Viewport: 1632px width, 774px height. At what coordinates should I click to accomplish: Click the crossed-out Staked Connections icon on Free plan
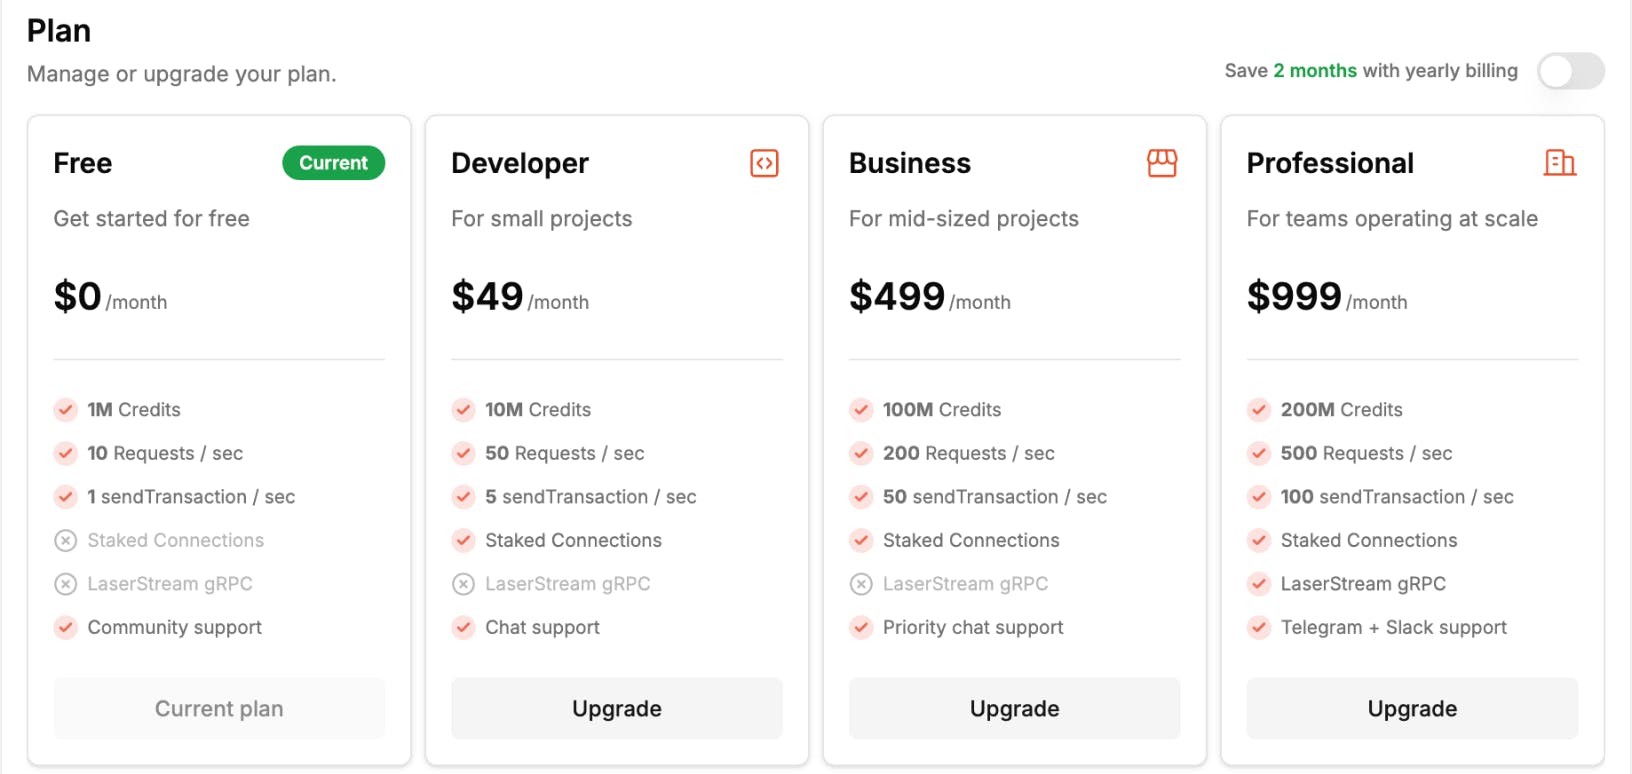click(x=65, y=540)
